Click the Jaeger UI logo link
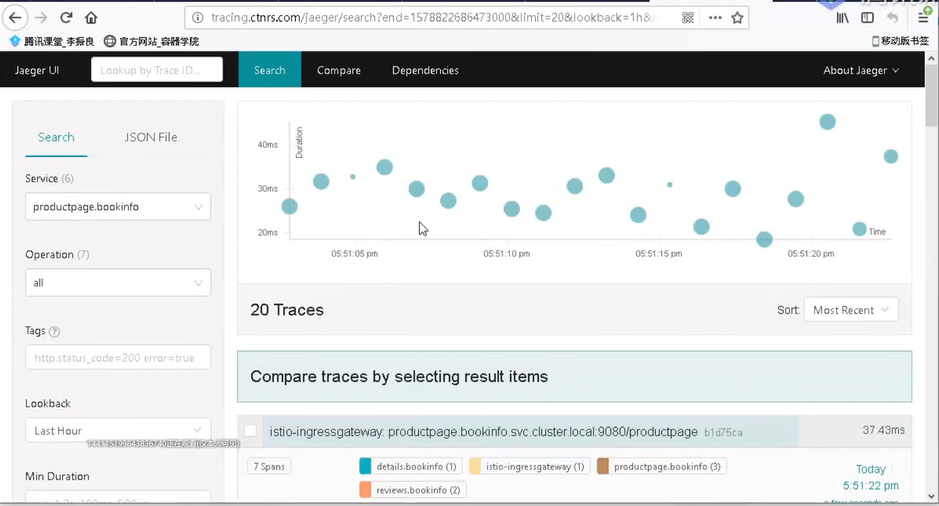939x506 pixels. [x=37, y=70]
